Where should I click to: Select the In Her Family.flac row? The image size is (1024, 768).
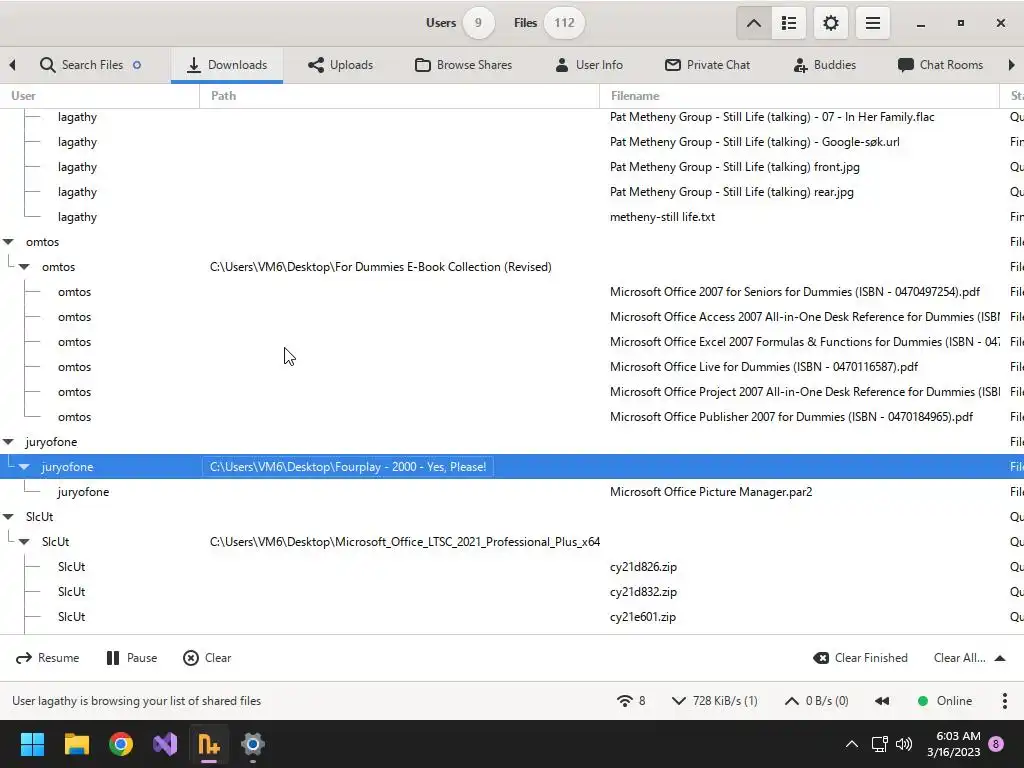pyautogui.click(x=512, y=117)
